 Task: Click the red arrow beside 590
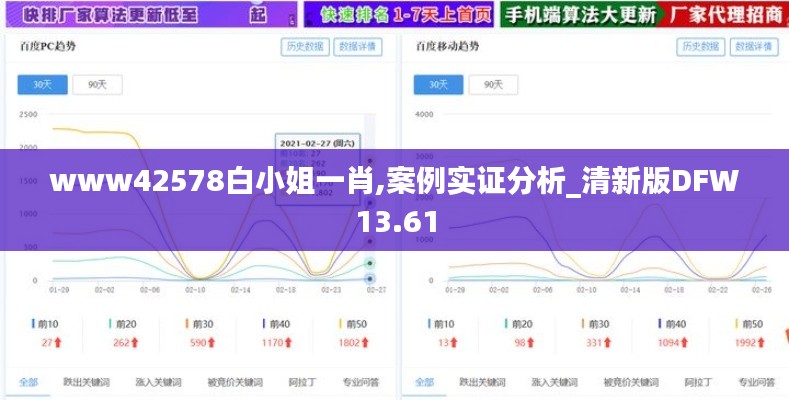click(x=211, y=343)
